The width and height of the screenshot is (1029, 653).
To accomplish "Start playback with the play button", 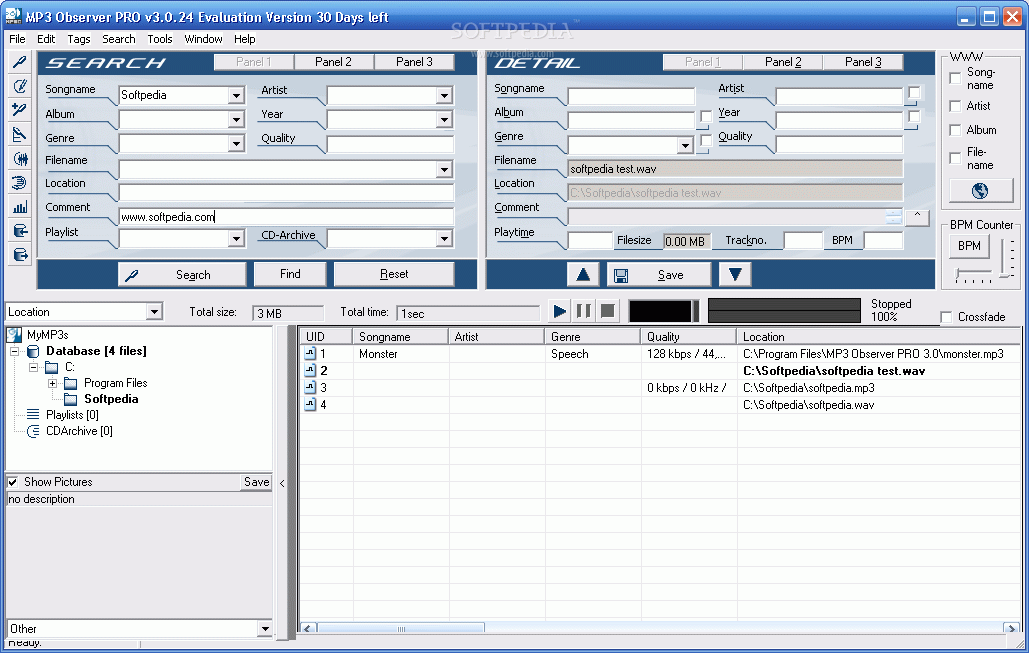I will (x=559, y=310).
